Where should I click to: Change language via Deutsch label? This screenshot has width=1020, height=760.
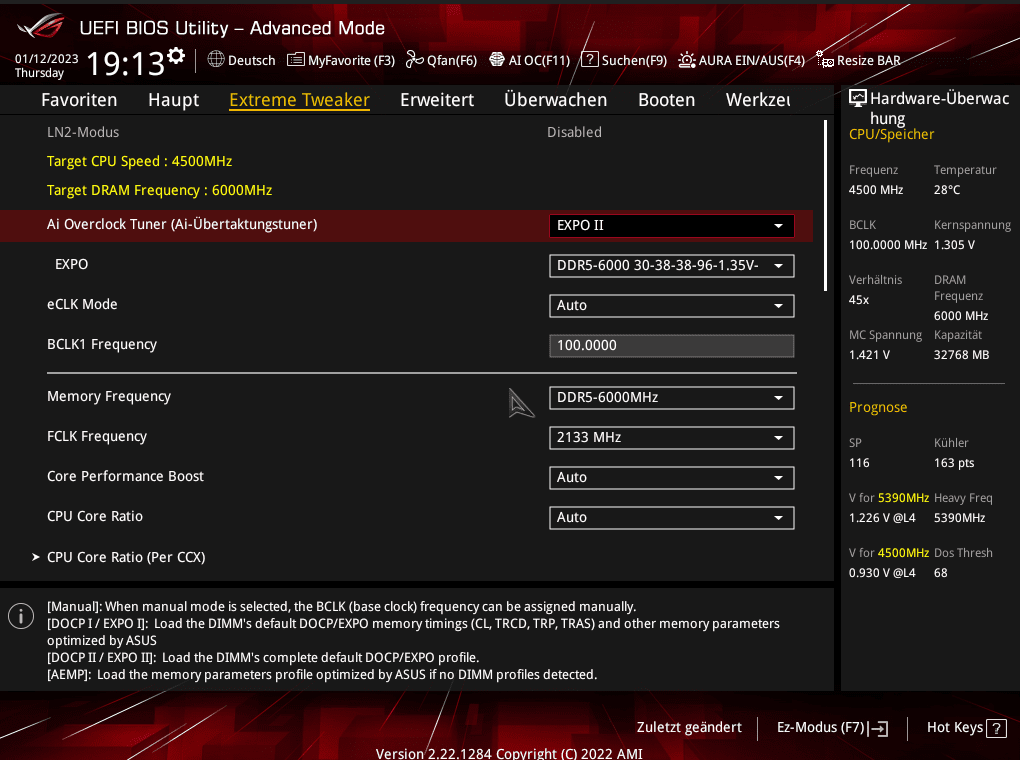tap(251, 61)
